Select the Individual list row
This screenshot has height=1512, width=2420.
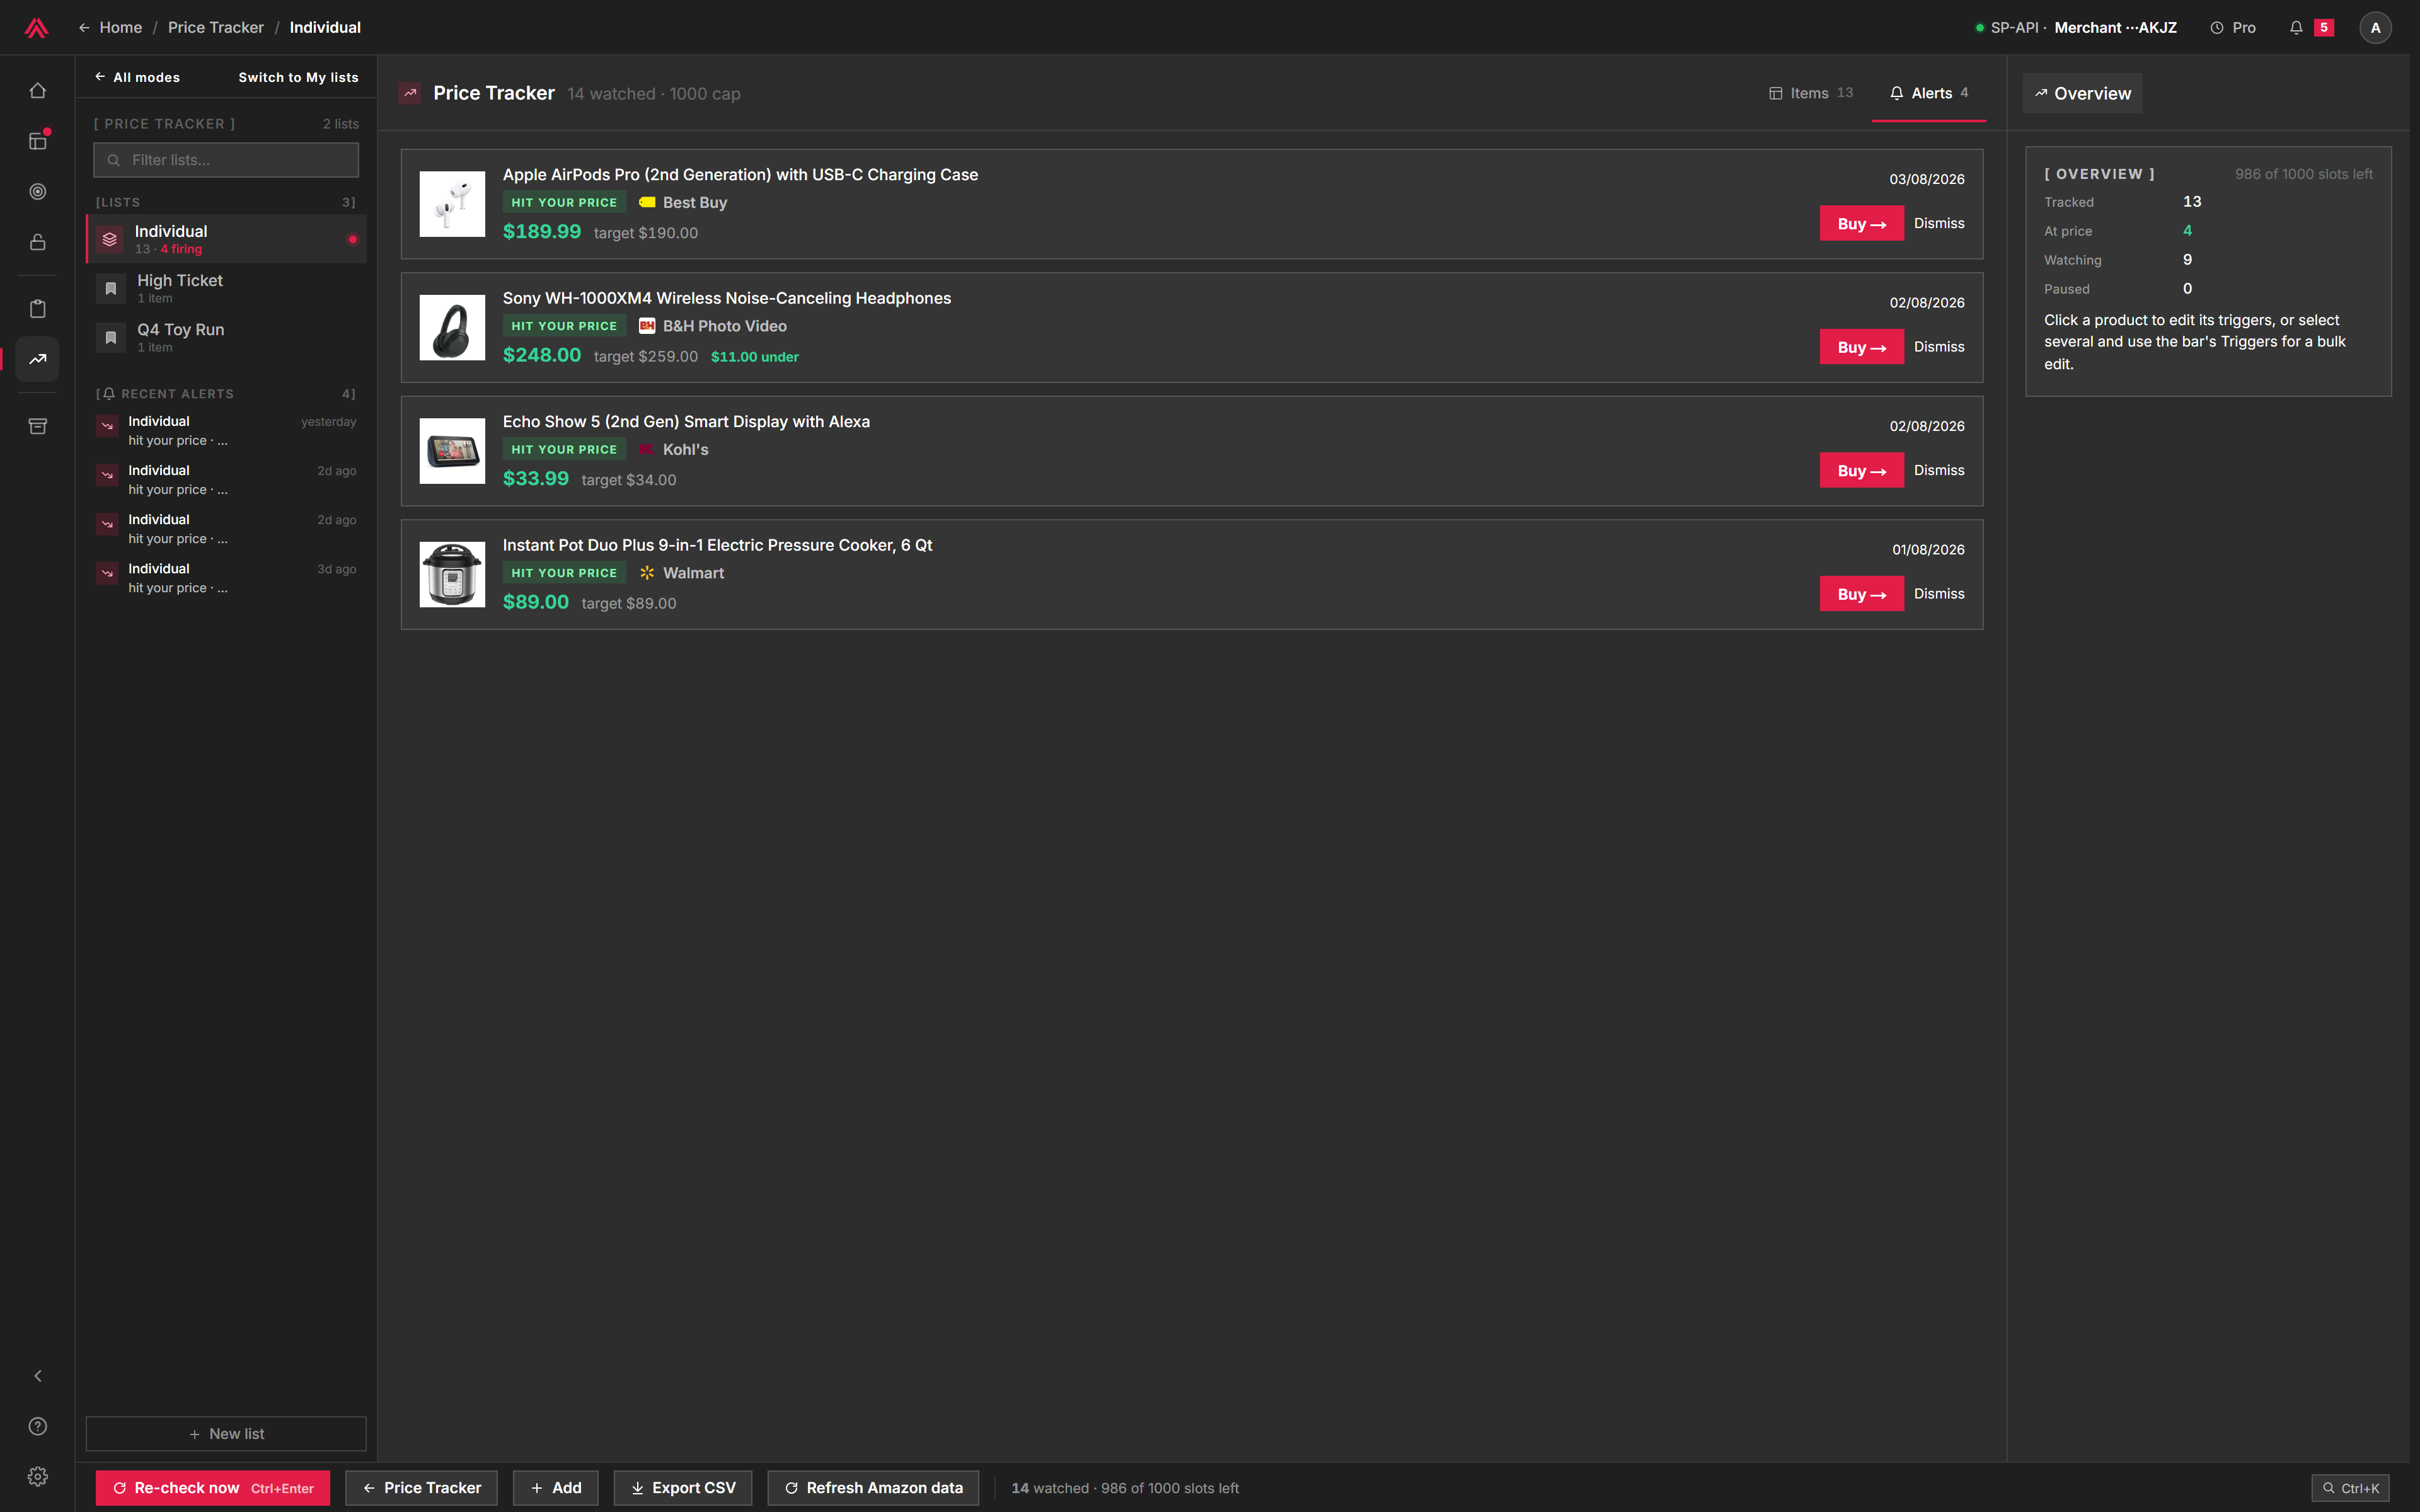[226, 240]
